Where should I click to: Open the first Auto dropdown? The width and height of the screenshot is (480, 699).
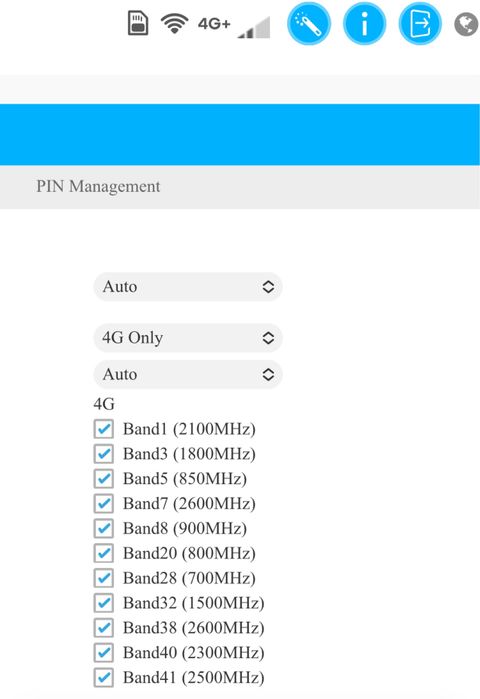point(188,287)
